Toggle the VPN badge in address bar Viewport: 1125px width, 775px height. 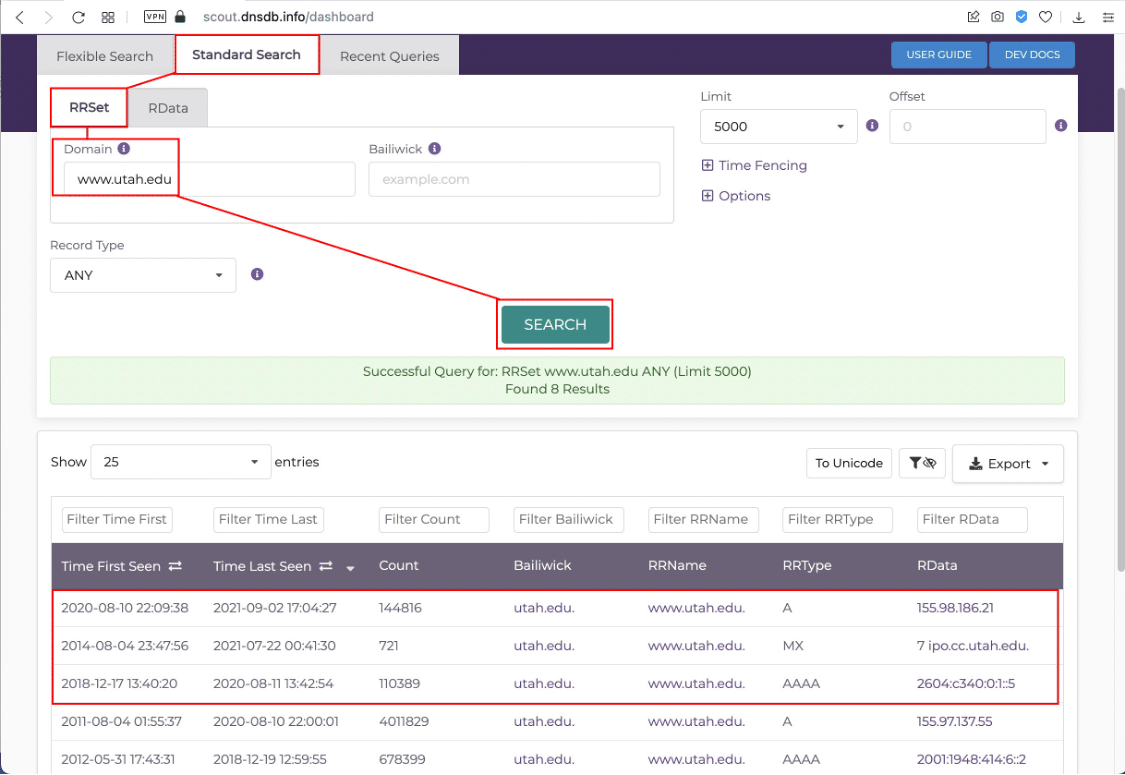point(154,16)
